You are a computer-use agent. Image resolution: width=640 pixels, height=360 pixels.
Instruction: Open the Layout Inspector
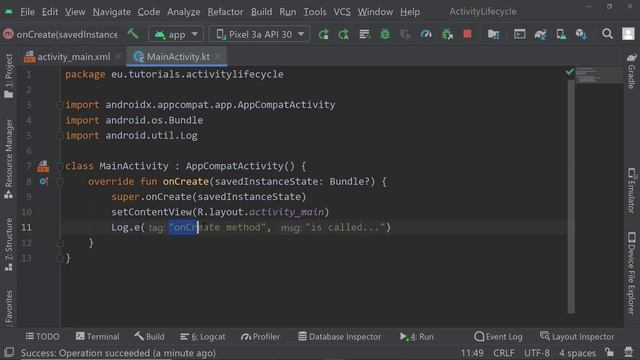pos(577,336)
